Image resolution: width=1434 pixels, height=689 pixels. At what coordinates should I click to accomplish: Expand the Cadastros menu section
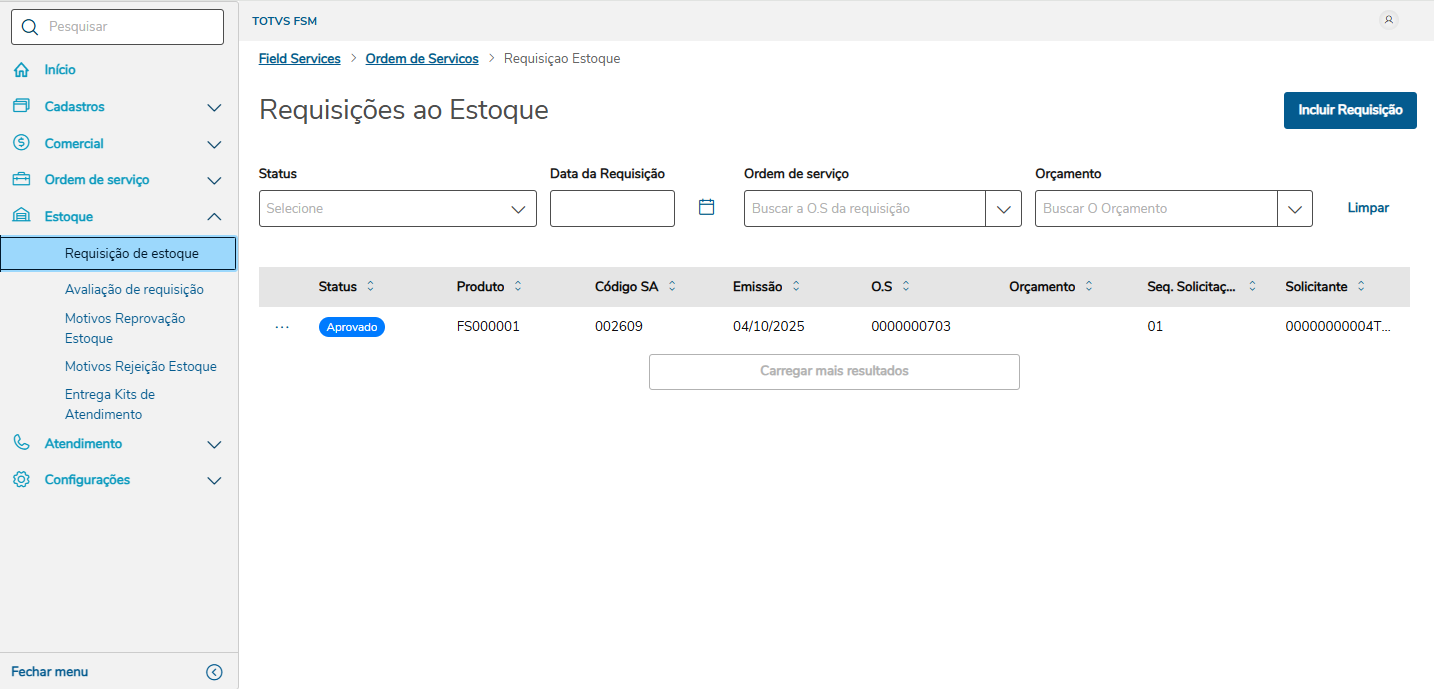pos(214,107)
